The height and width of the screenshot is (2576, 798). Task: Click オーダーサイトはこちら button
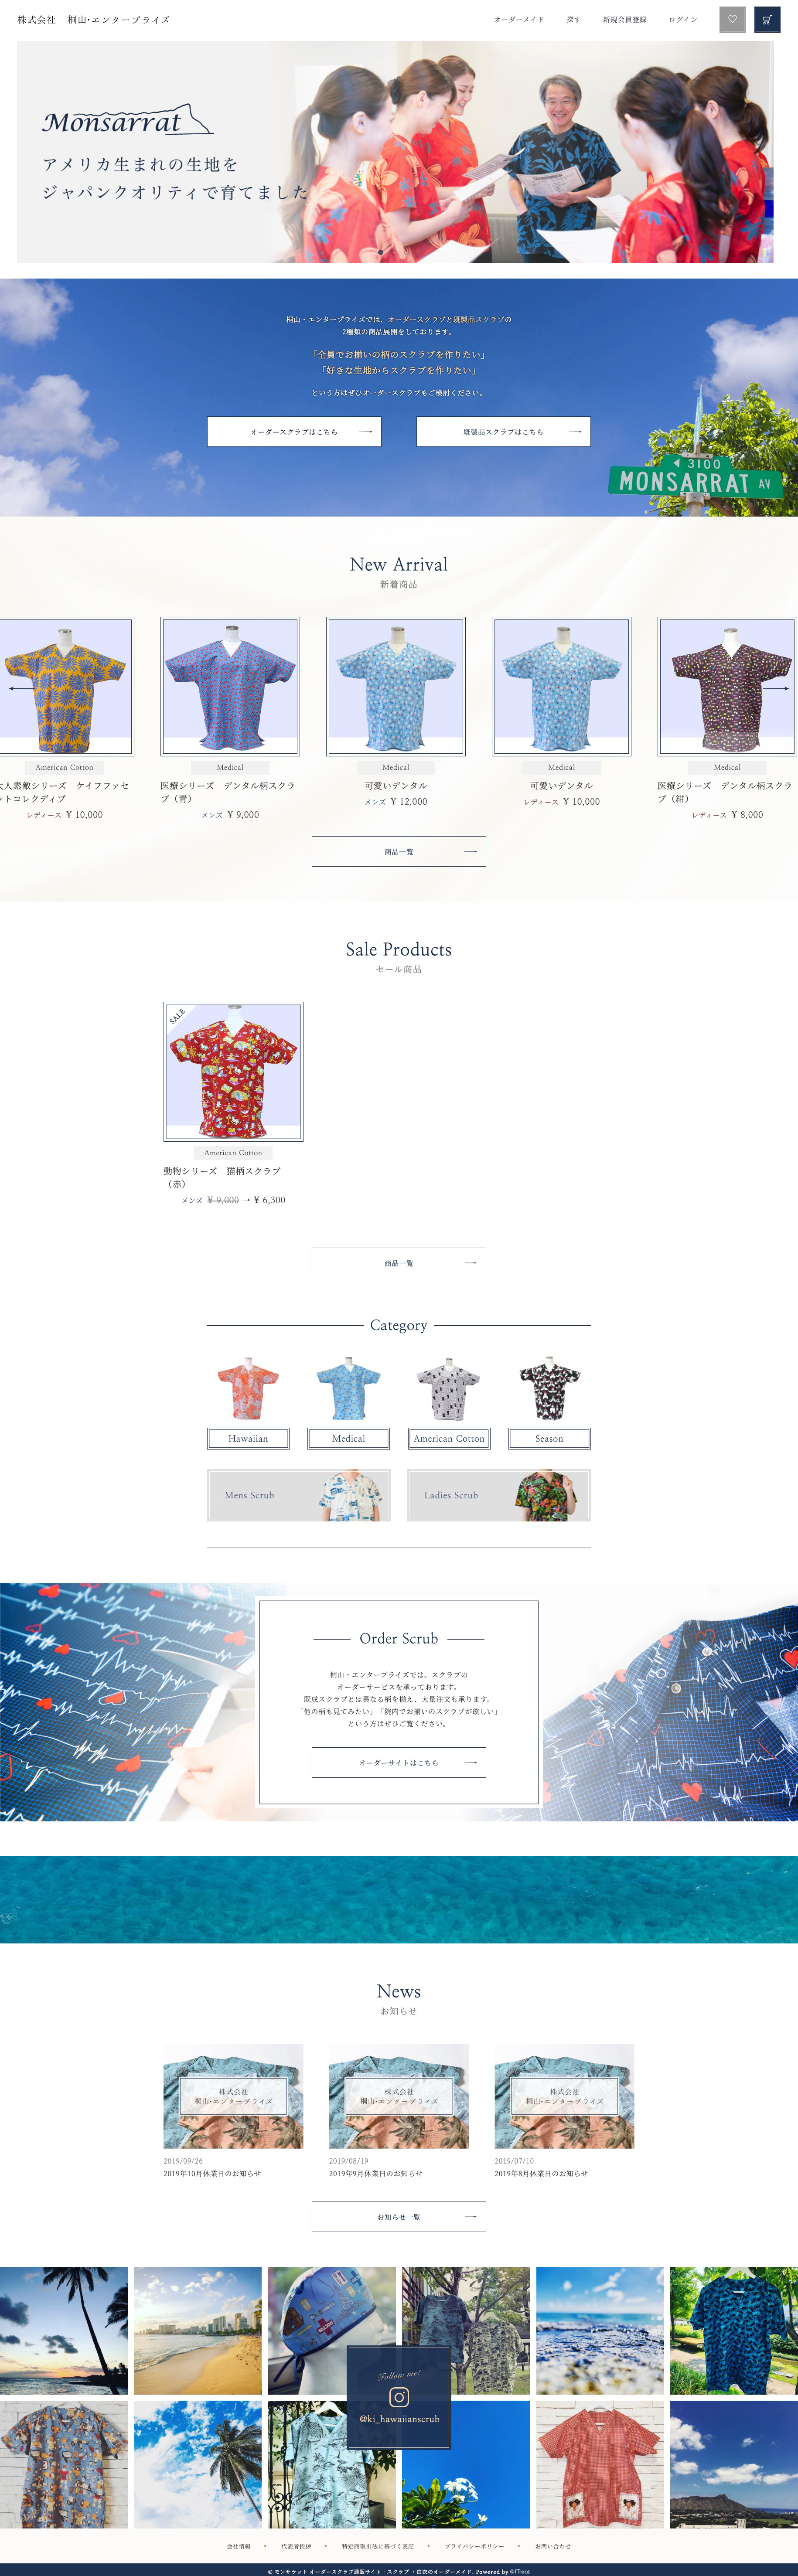[399, 1762]
